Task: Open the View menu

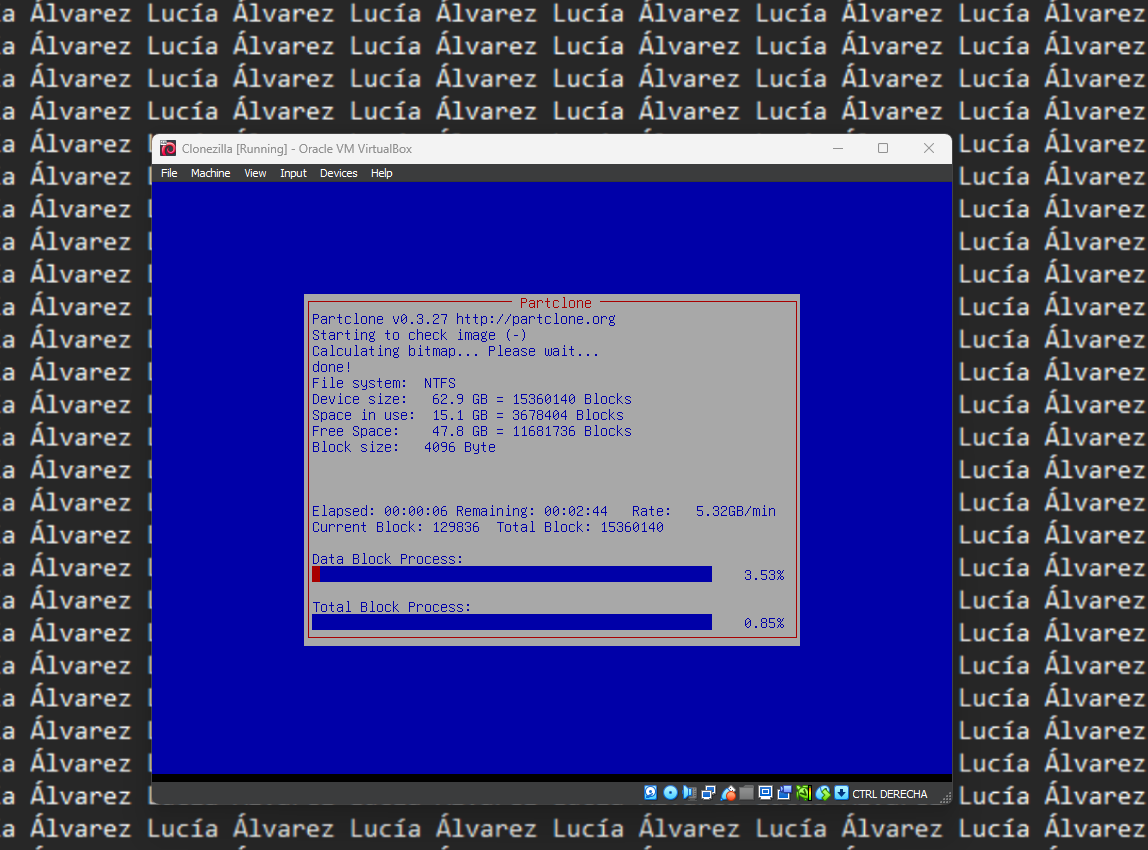Action: click(255, 173)
